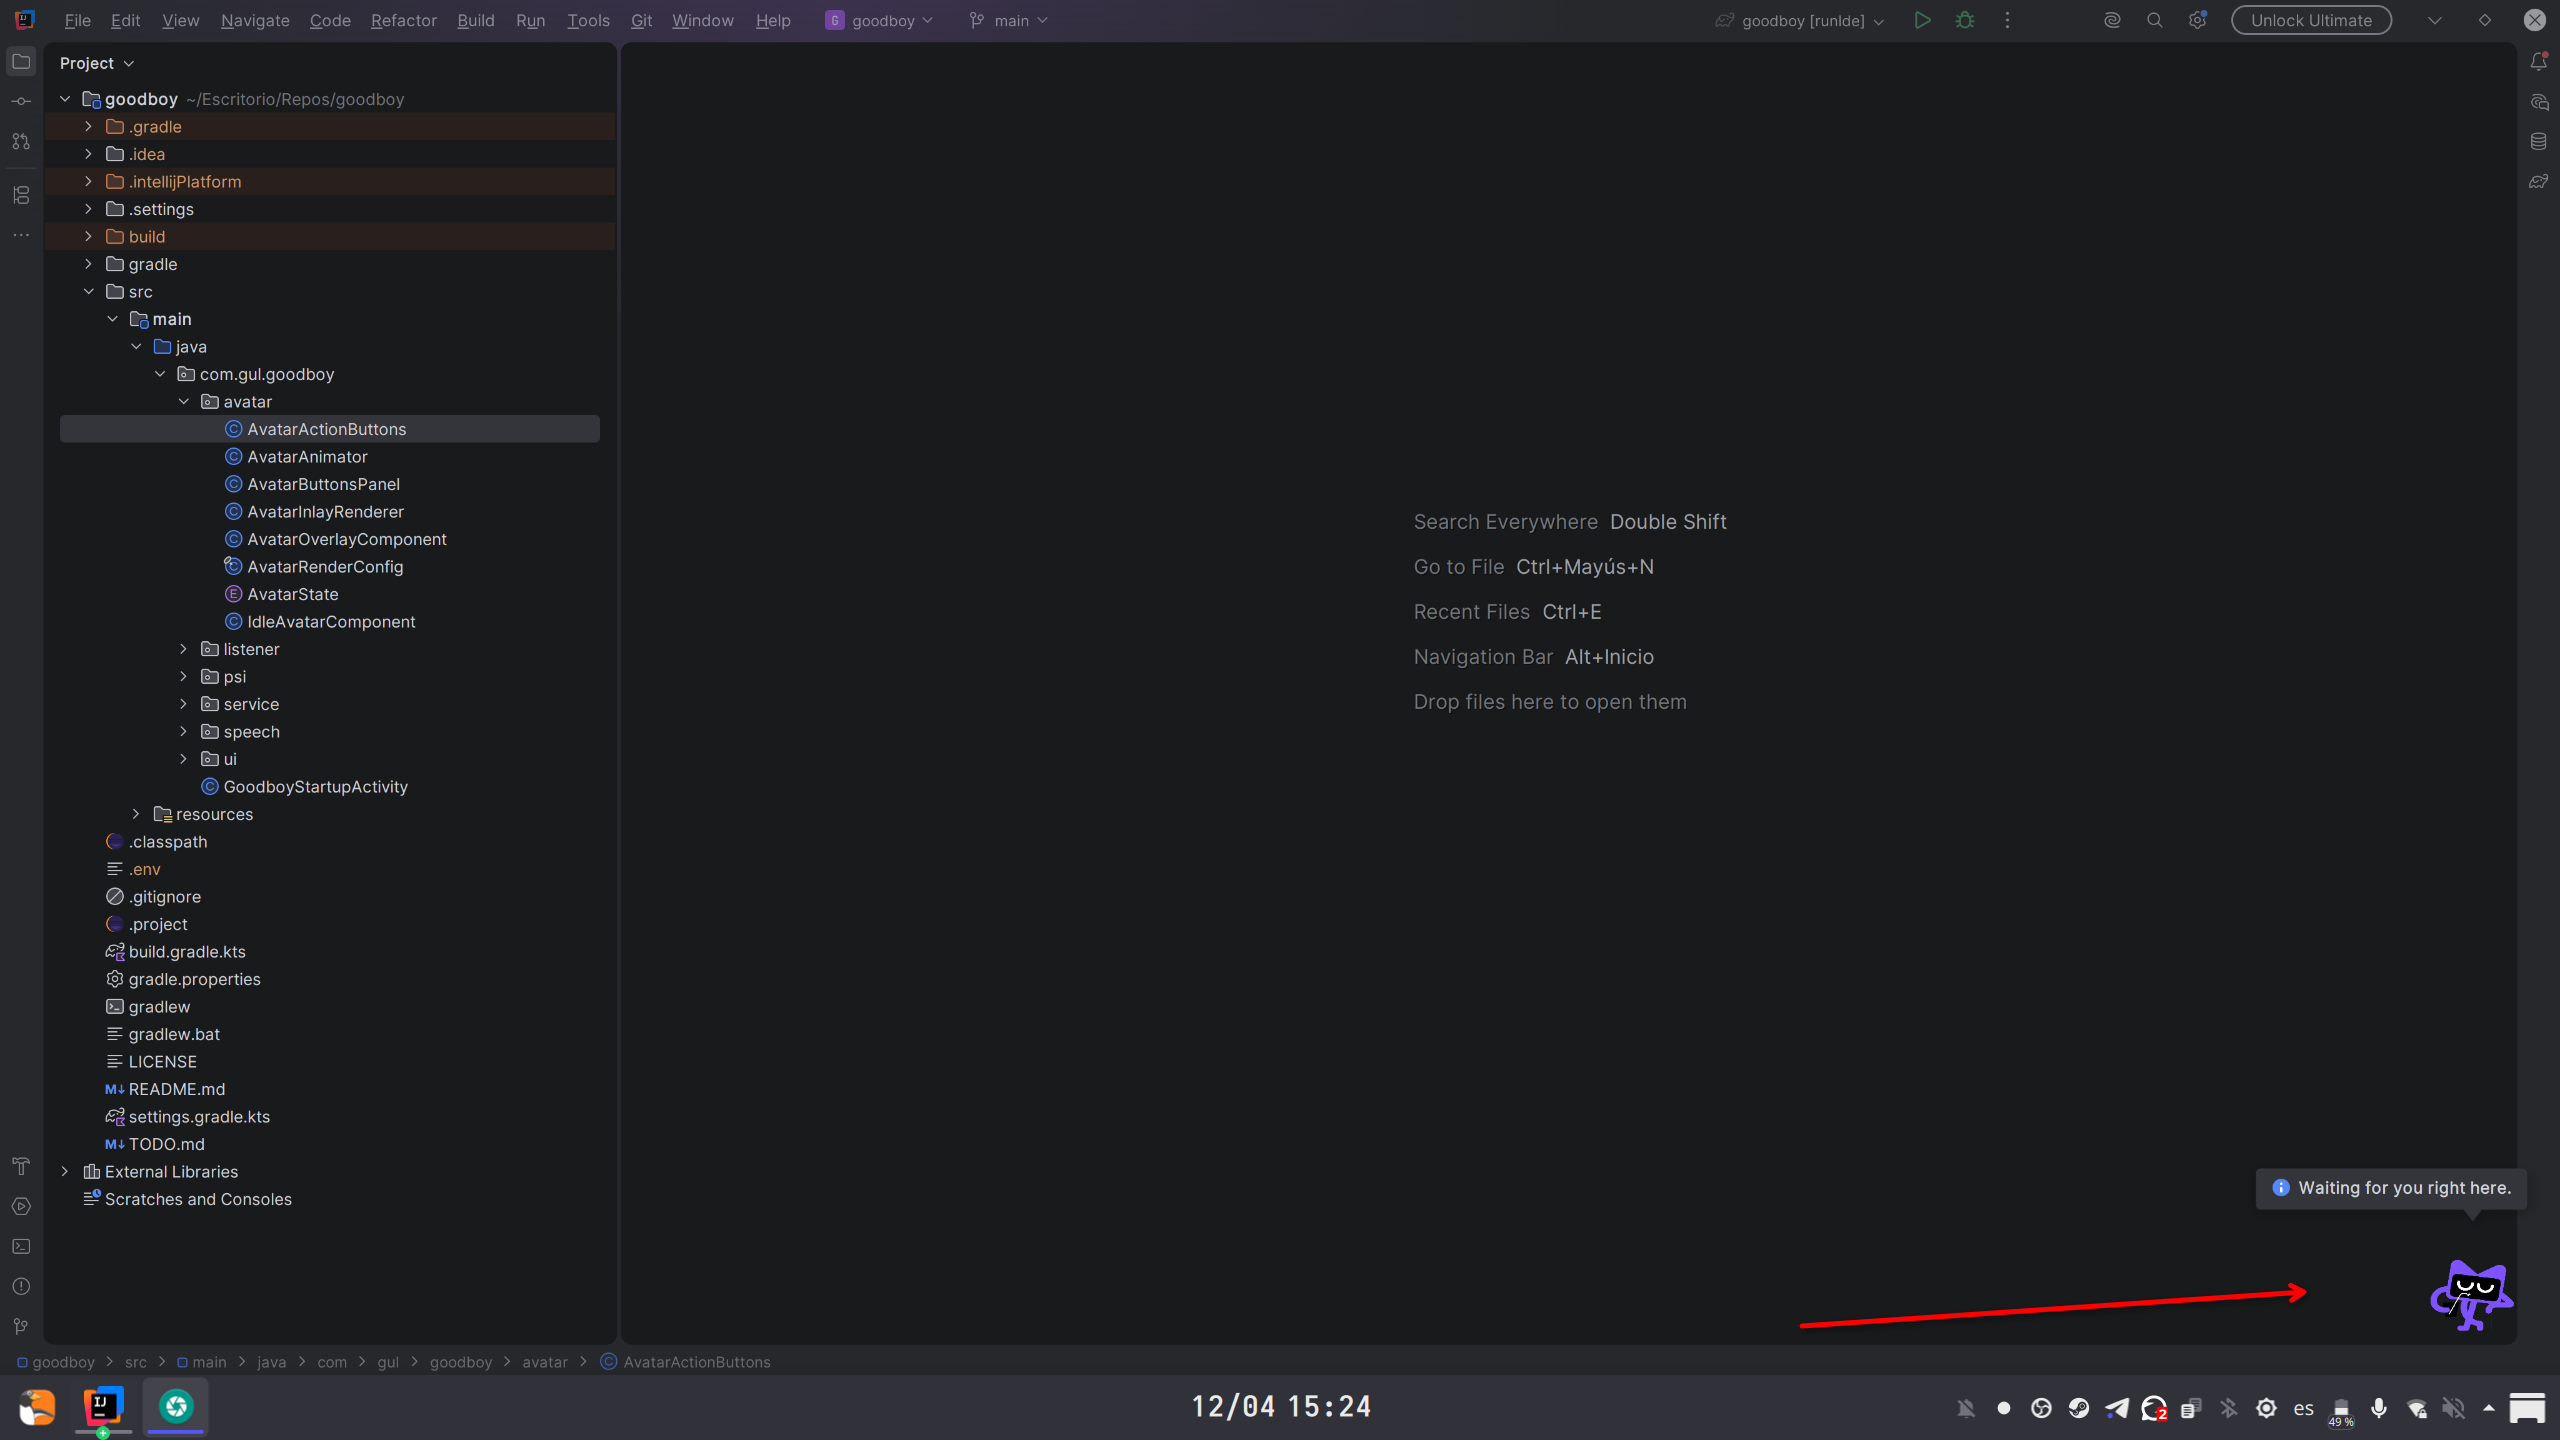2560x1440 pixels.
Task: Open the Refactor menu
Action: [x=403, y=20]
